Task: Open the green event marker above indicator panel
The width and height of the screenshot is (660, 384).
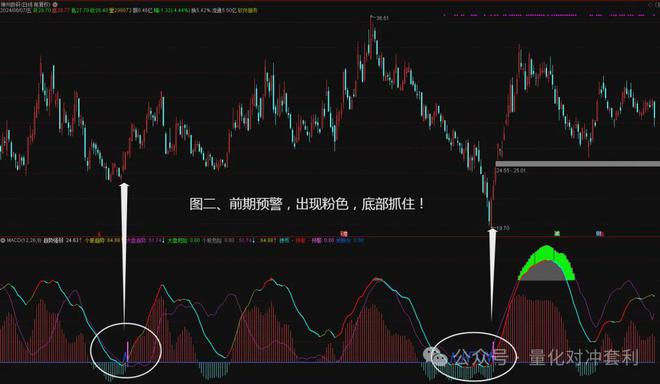Action: (557, 234)
